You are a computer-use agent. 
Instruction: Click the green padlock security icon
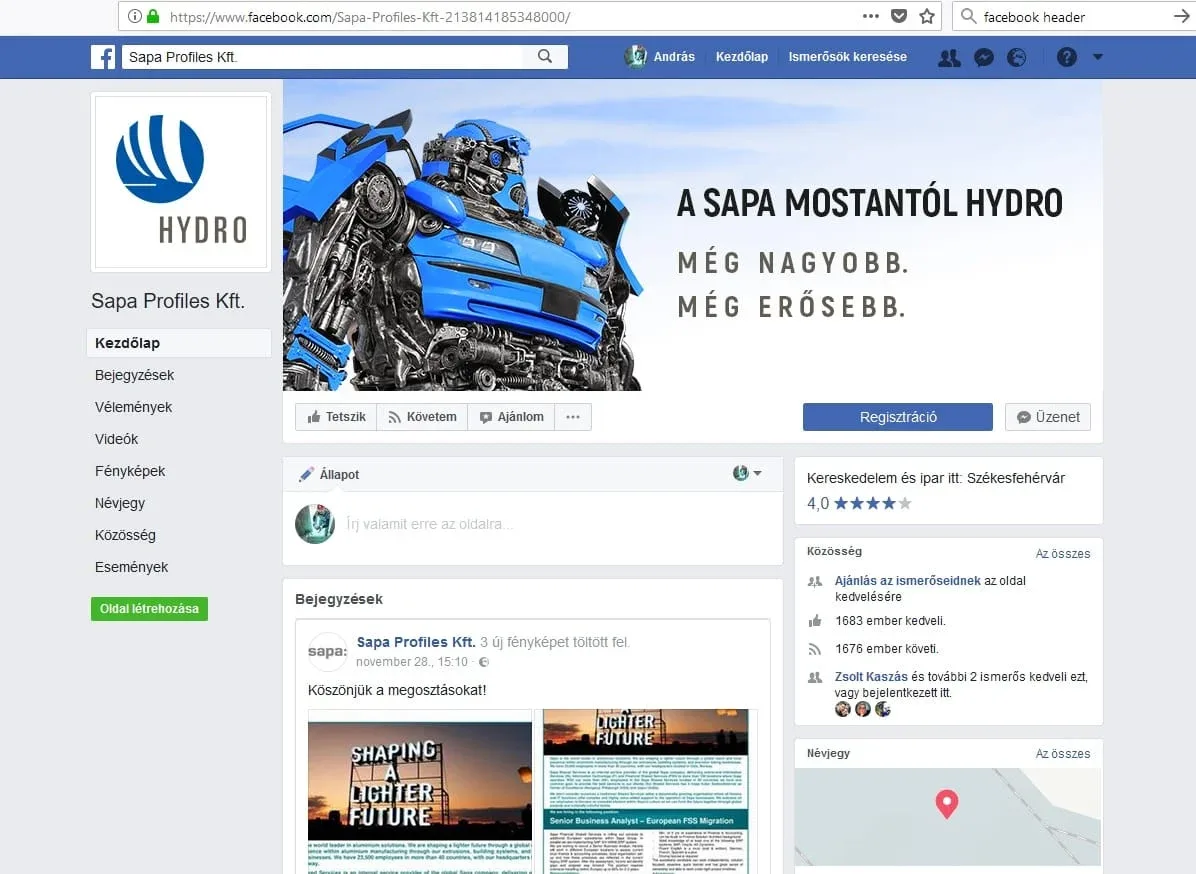[153, 16]
